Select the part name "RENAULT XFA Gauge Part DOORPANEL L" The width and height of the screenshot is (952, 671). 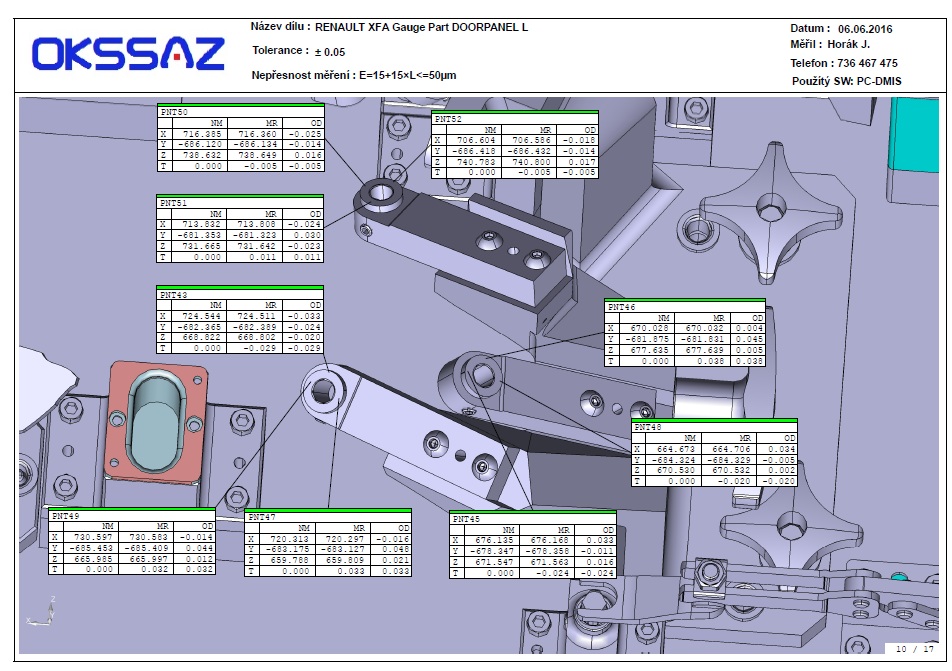[x=421, y=27]
